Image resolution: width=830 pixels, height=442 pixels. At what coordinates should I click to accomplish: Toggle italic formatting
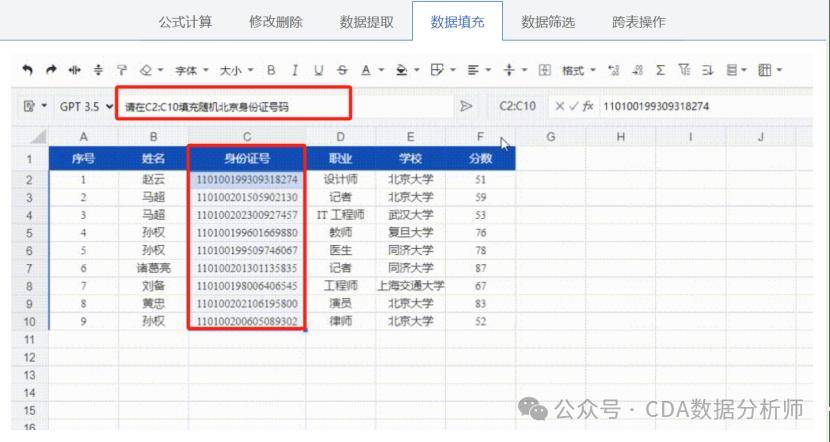(x=294, y=70)
